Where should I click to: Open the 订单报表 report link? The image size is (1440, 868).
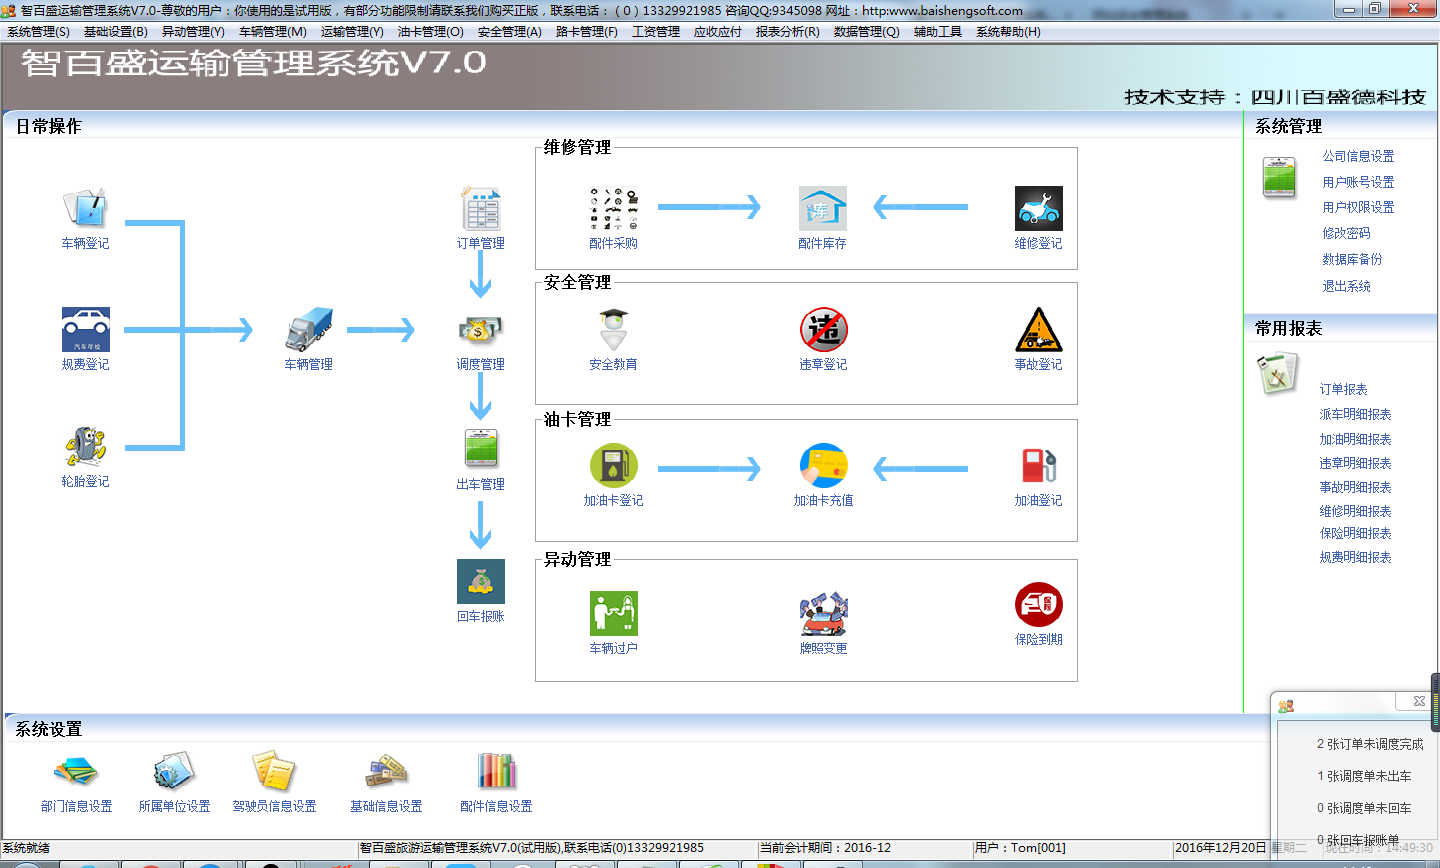[x=1343, y=389]
